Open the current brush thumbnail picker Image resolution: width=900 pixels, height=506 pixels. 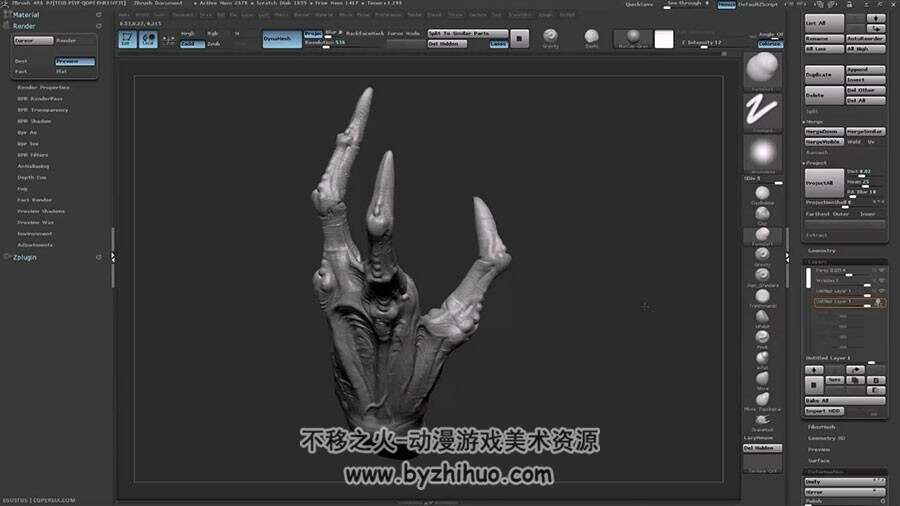click(x=762, y=69)
